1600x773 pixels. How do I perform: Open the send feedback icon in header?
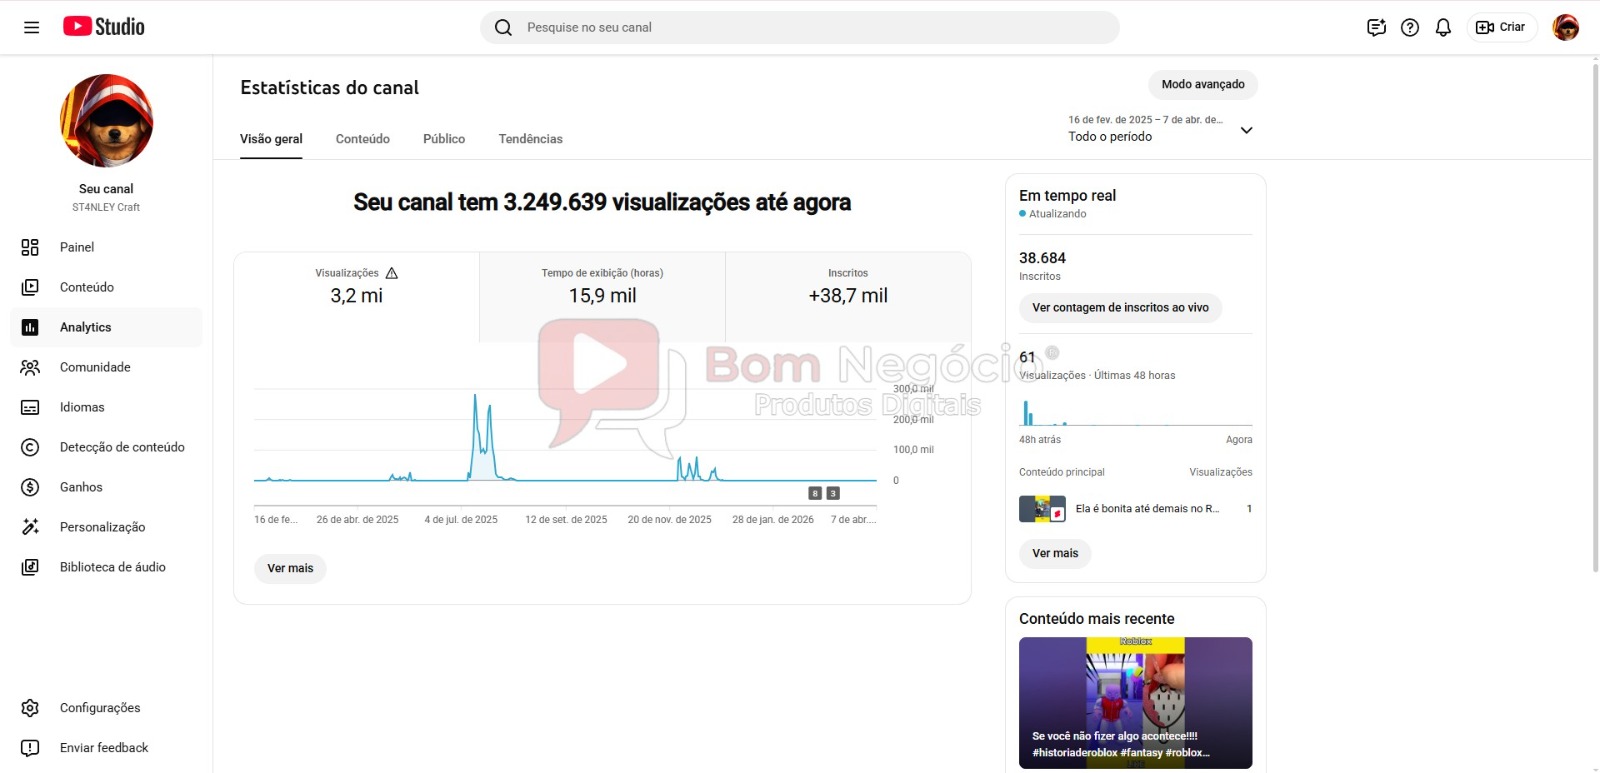[1376, 27]
